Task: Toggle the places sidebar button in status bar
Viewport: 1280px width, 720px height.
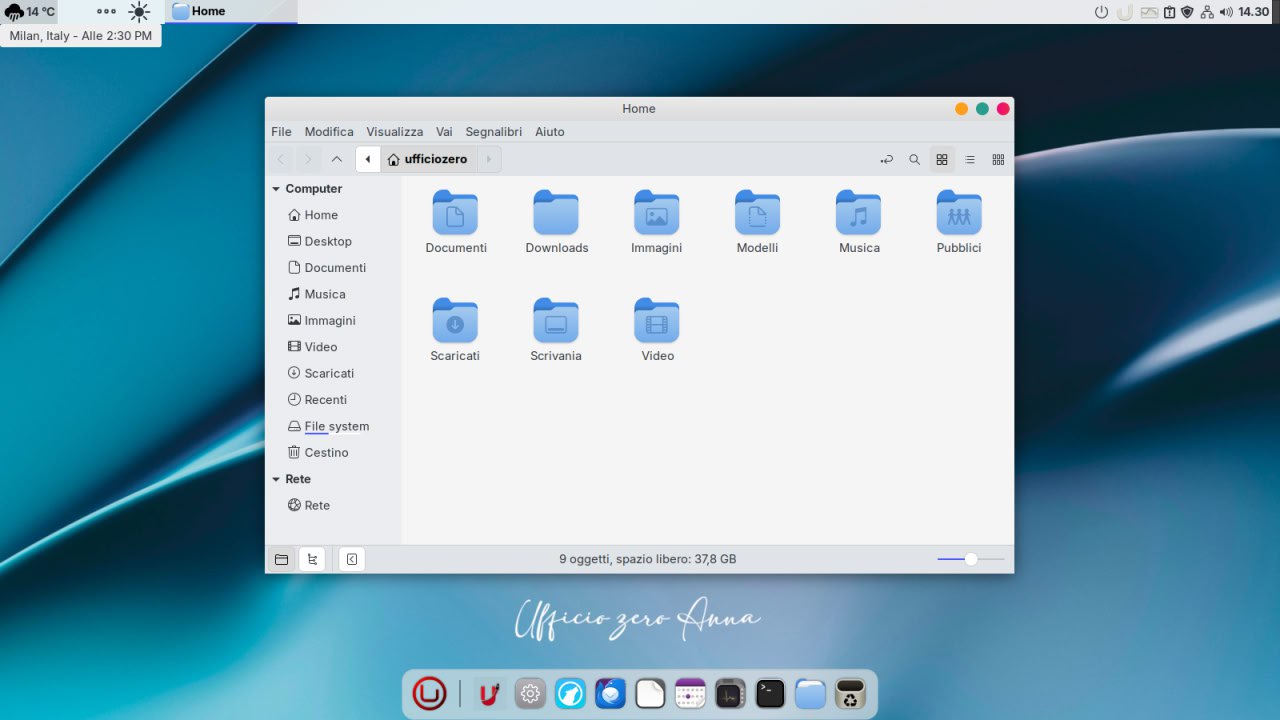Action: pyautogui.click(x=281, y=558)
